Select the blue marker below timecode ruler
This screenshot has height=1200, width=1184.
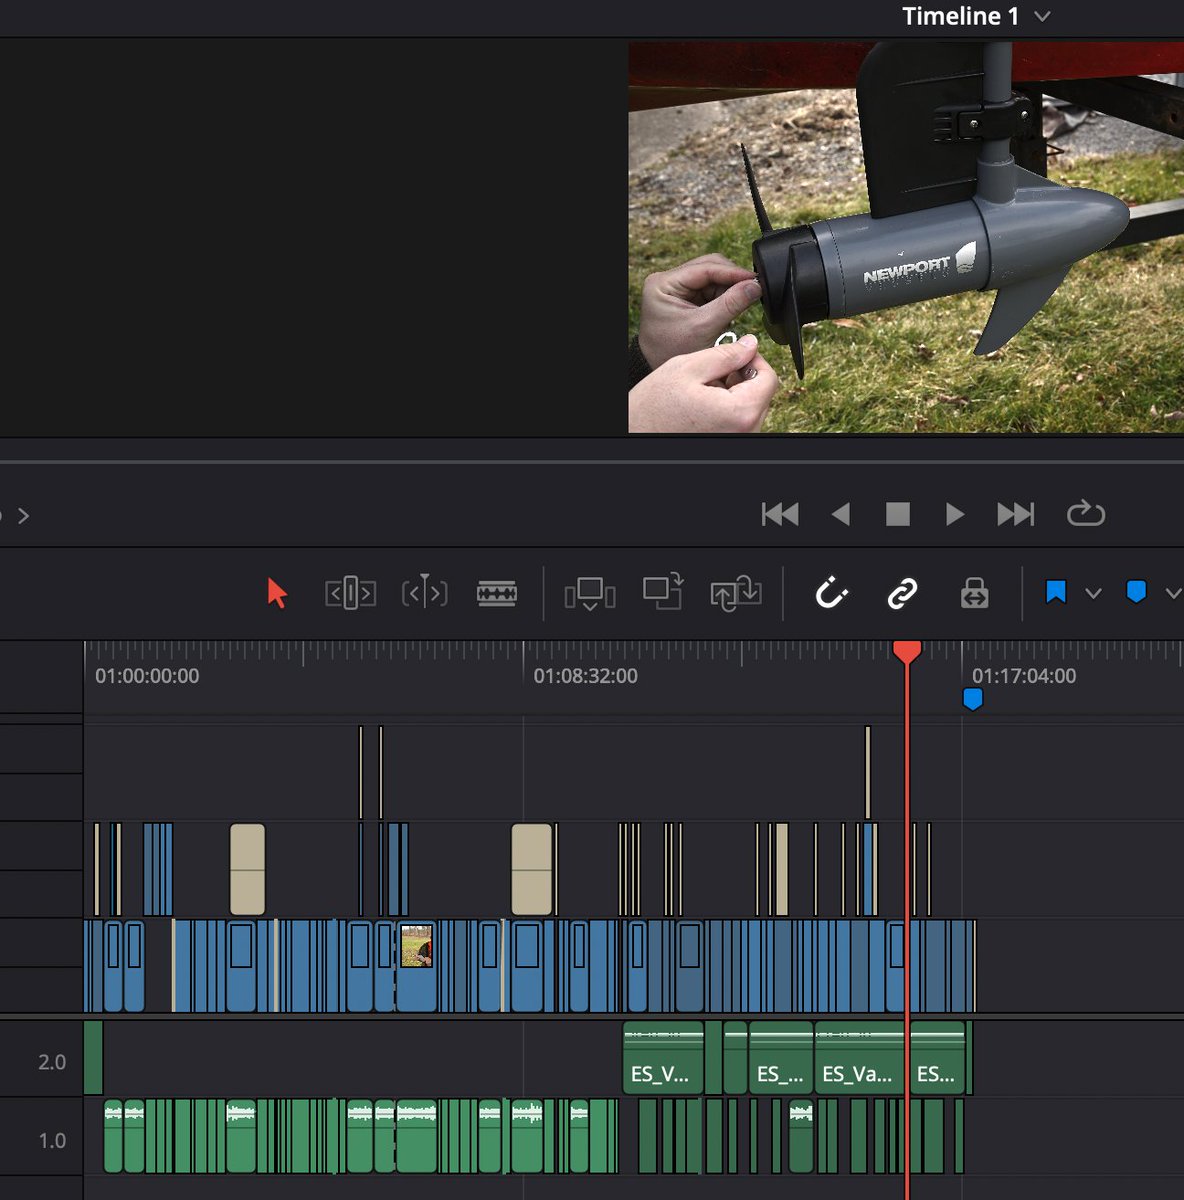point(972,698)
